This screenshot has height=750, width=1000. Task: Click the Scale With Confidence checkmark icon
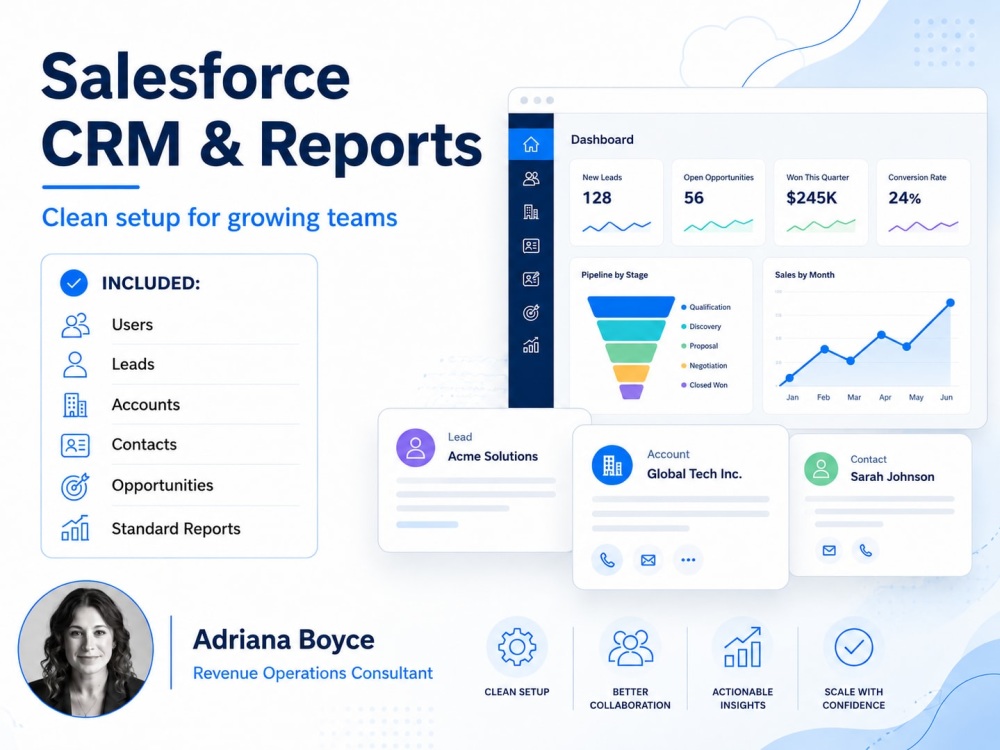[854, 647]
